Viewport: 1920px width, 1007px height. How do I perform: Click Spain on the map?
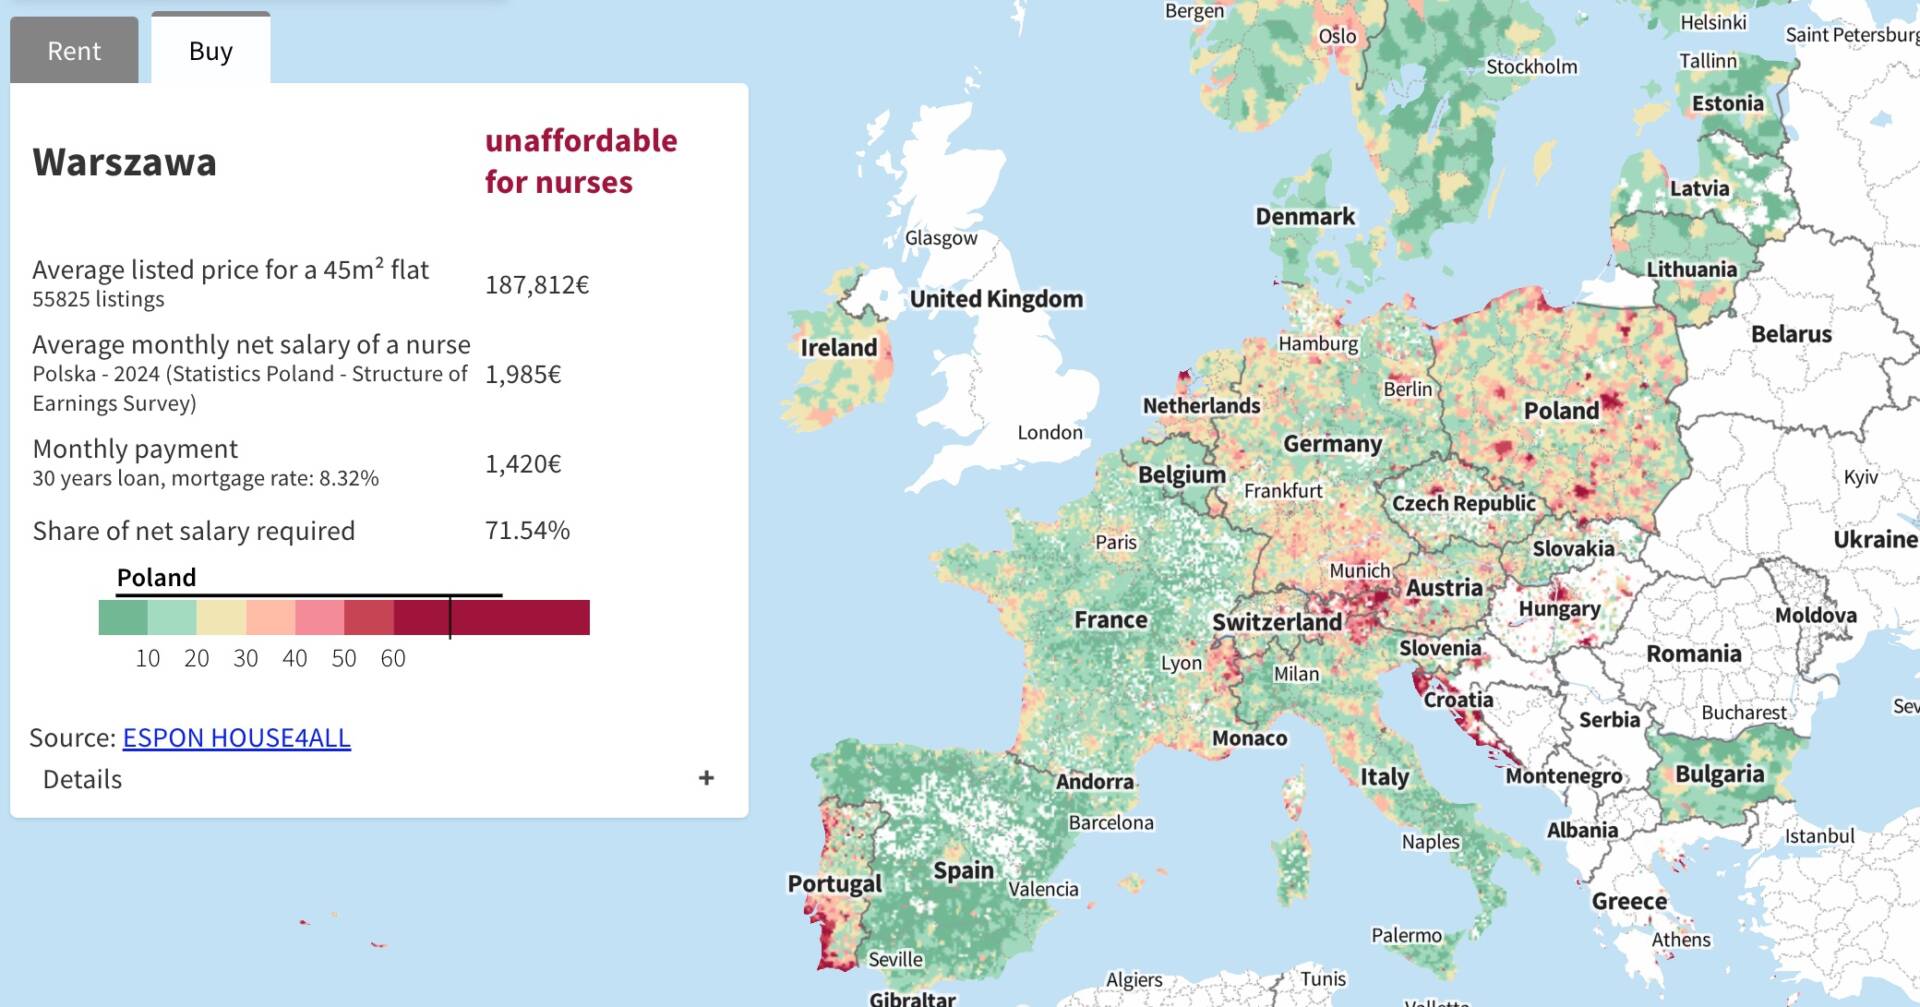click(963, 870)
